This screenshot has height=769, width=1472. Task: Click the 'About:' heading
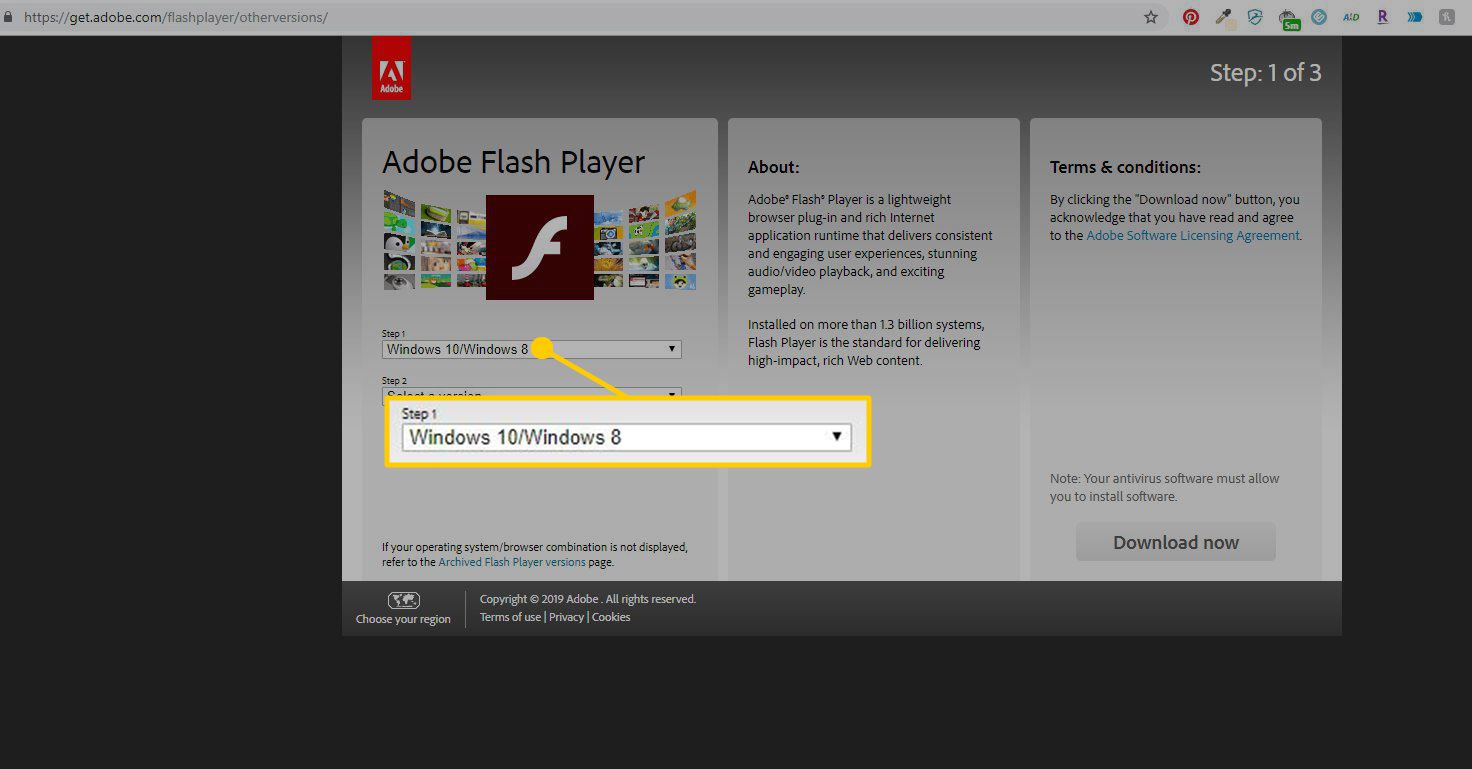tap(773, 167)
